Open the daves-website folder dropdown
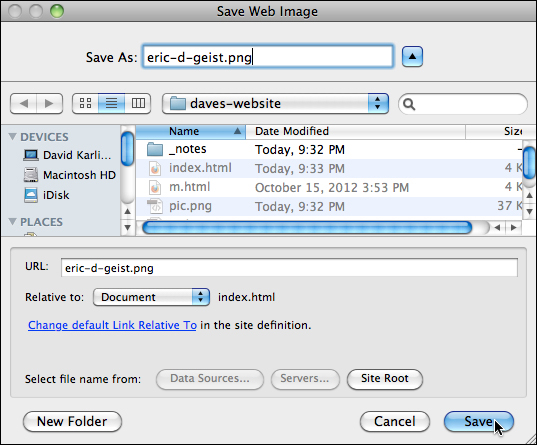Screen dimensions: 537x445 click(275, 103)
